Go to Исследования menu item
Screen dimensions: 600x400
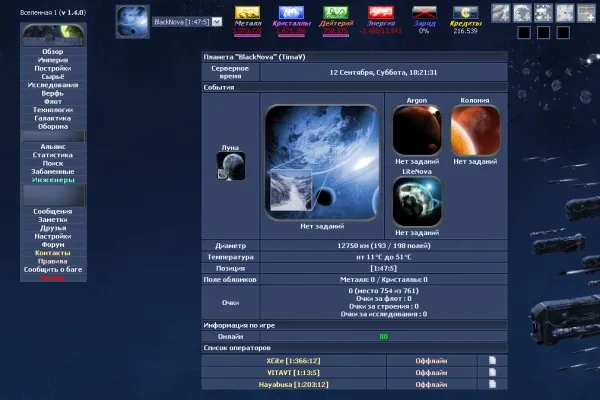(53, 85)
